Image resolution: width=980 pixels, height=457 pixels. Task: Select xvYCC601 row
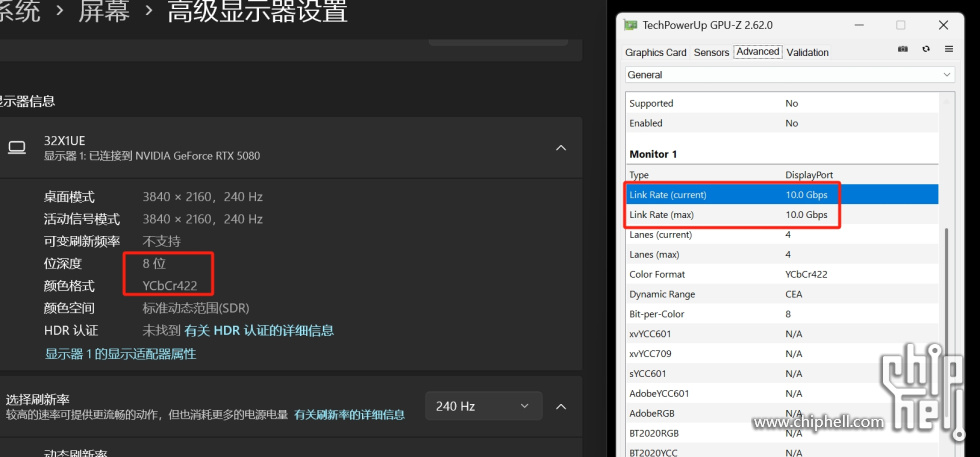point(782,334)
